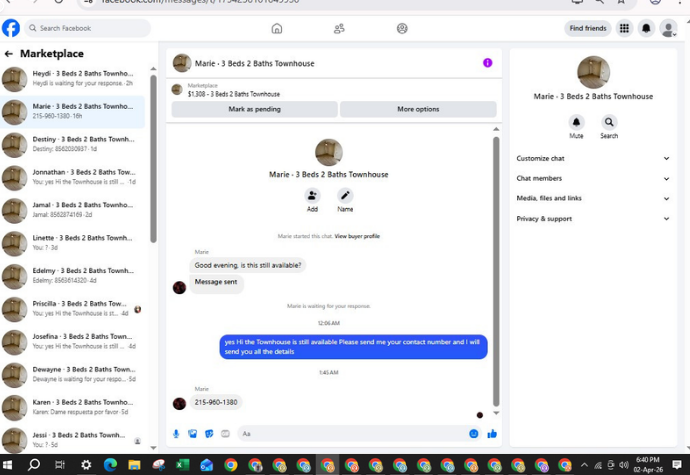Choose a GIF icon
Screen dimensions: 690x475
[225, 434]
